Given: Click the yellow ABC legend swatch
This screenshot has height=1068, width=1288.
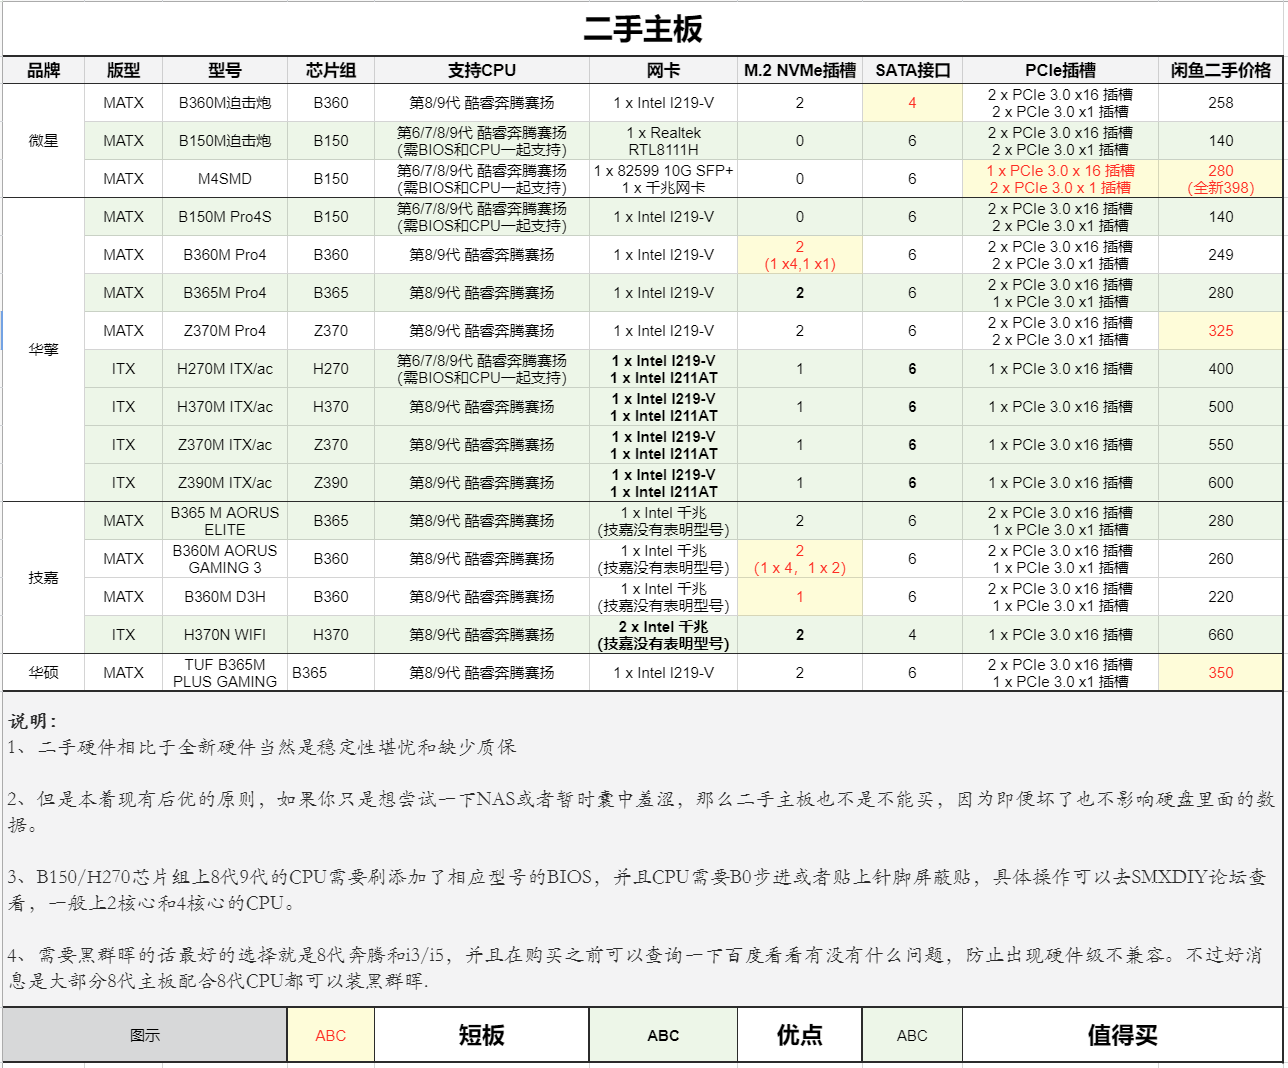Looking at the screenshot, I should (331, 1035).
